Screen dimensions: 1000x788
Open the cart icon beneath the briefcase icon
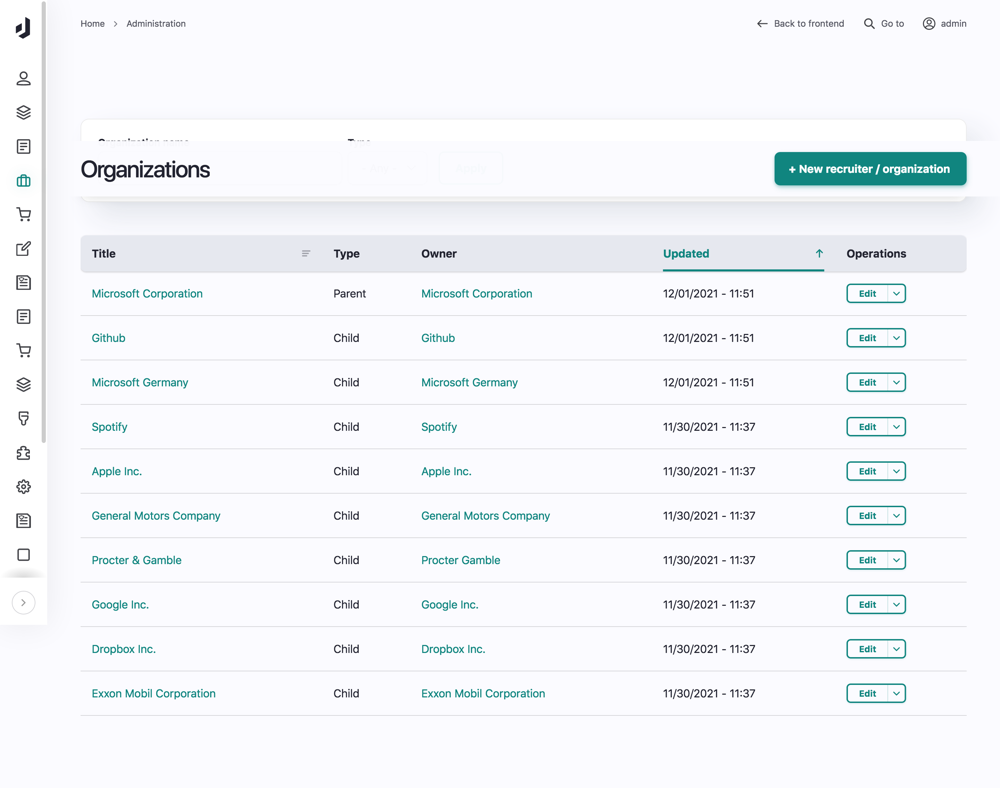(x=24, y=215)
